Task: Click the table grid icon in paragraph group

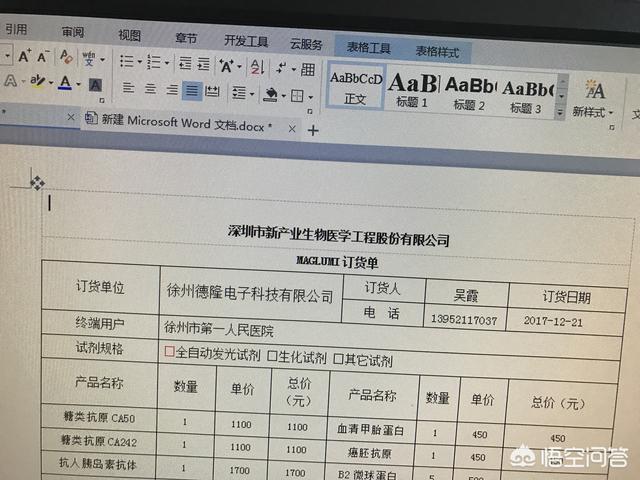Action: 308,69
